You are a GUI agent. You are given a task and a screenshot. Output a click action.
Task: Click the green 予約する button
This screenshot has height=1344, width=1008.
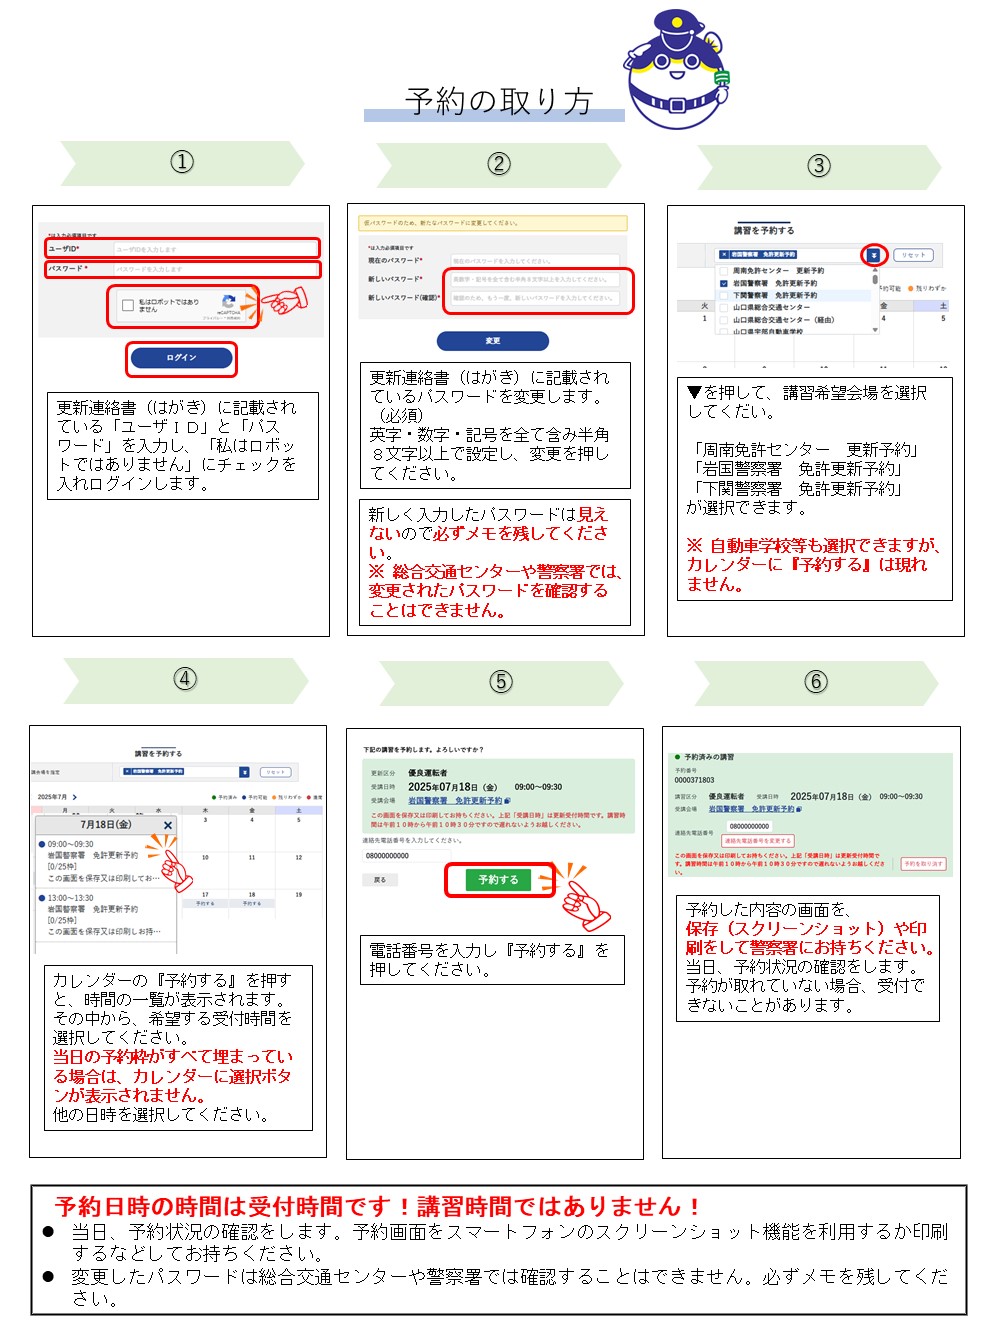(498, 880)
